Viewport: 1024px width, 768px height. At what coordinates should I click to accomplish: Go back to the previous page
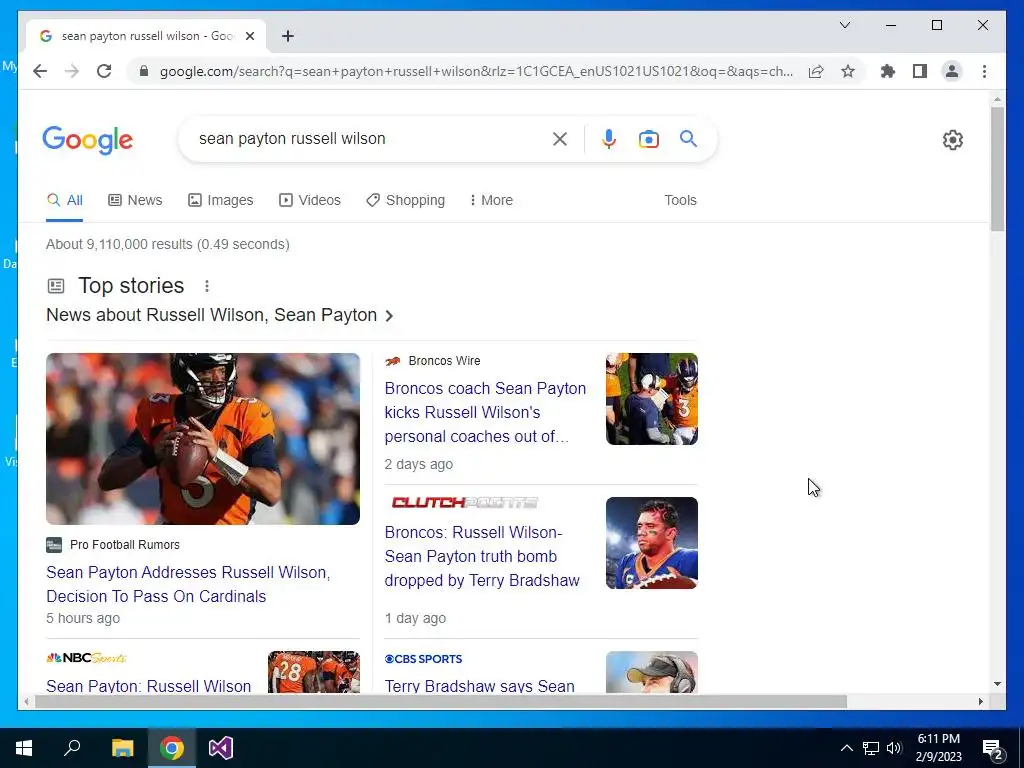pos(40,71)
